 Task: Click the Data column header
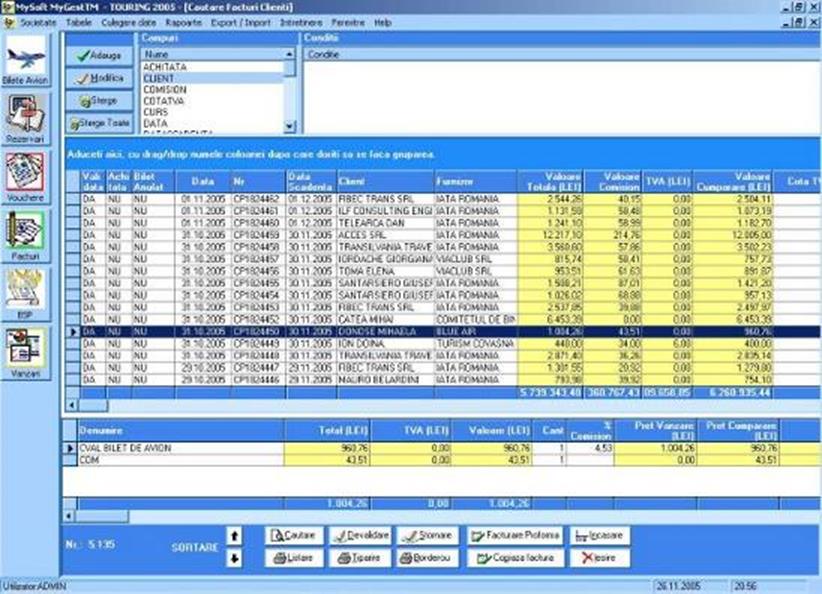[203, 181]
